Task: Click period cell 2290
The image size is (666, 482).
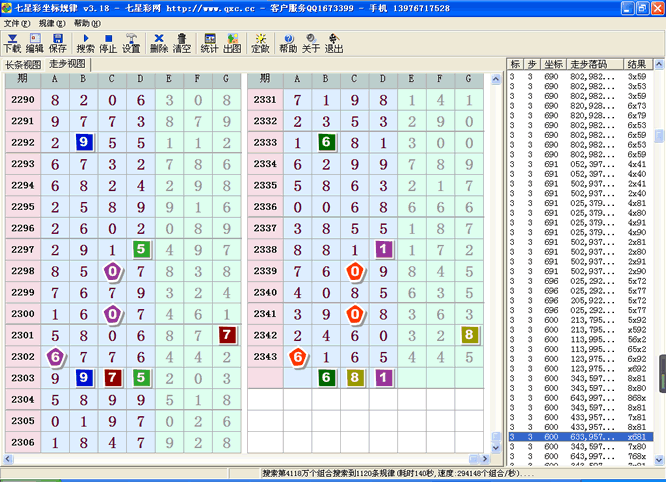Action: tap(23, 100)
